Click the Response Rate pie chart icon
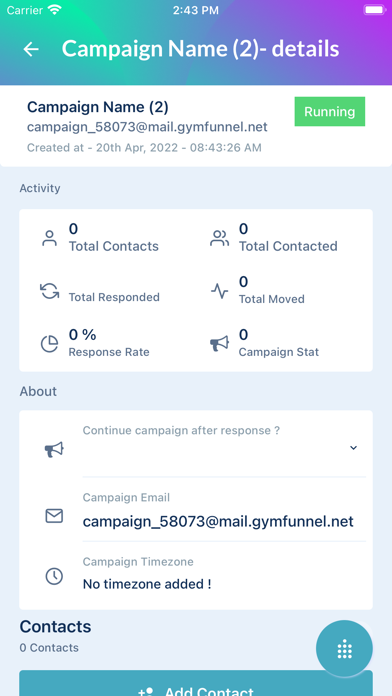Screen dimensions: 392x696 point(49,344)
